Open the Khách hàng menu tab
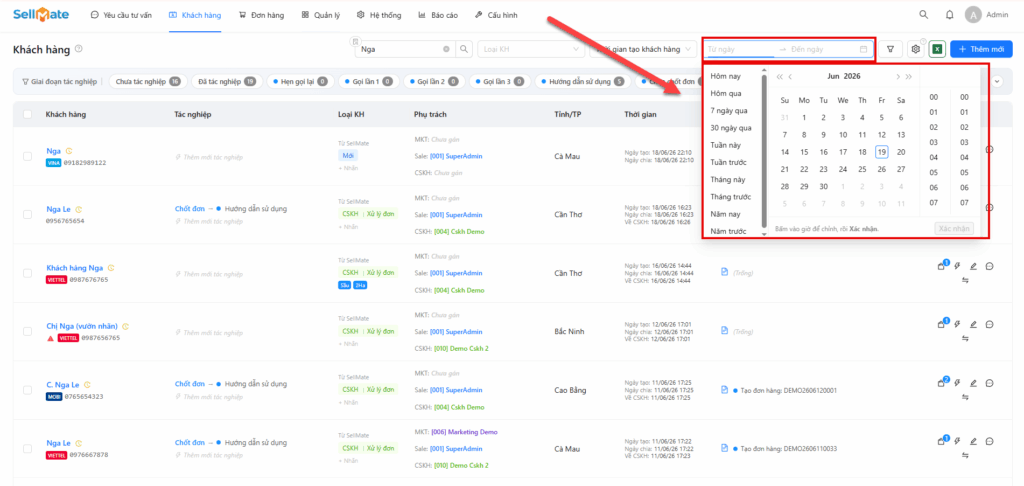 (195, 14)
